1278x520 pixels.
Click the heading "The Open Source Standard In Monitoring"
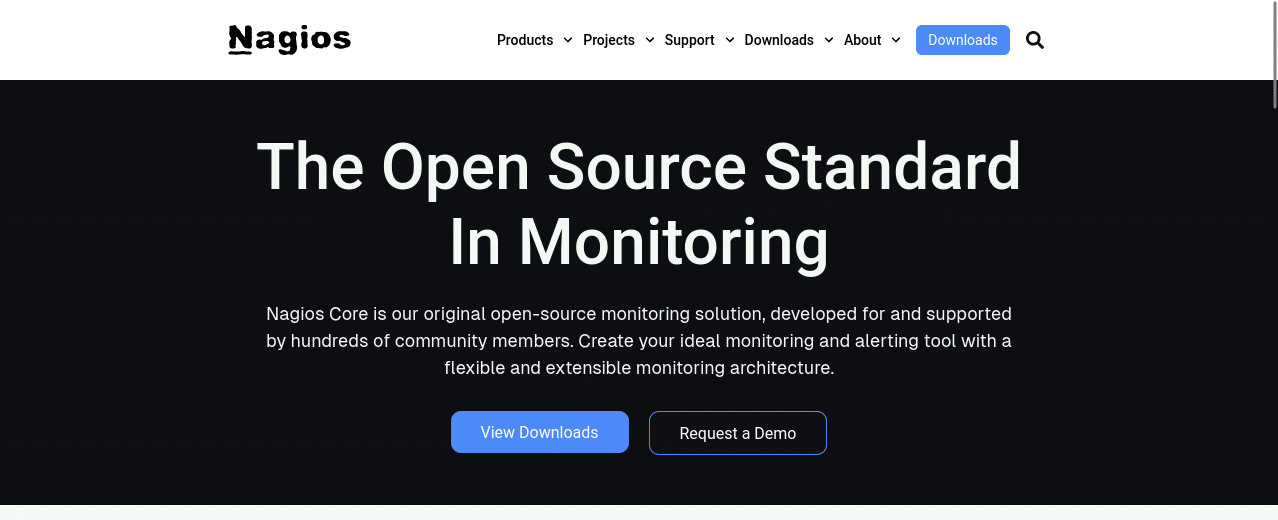639,204
